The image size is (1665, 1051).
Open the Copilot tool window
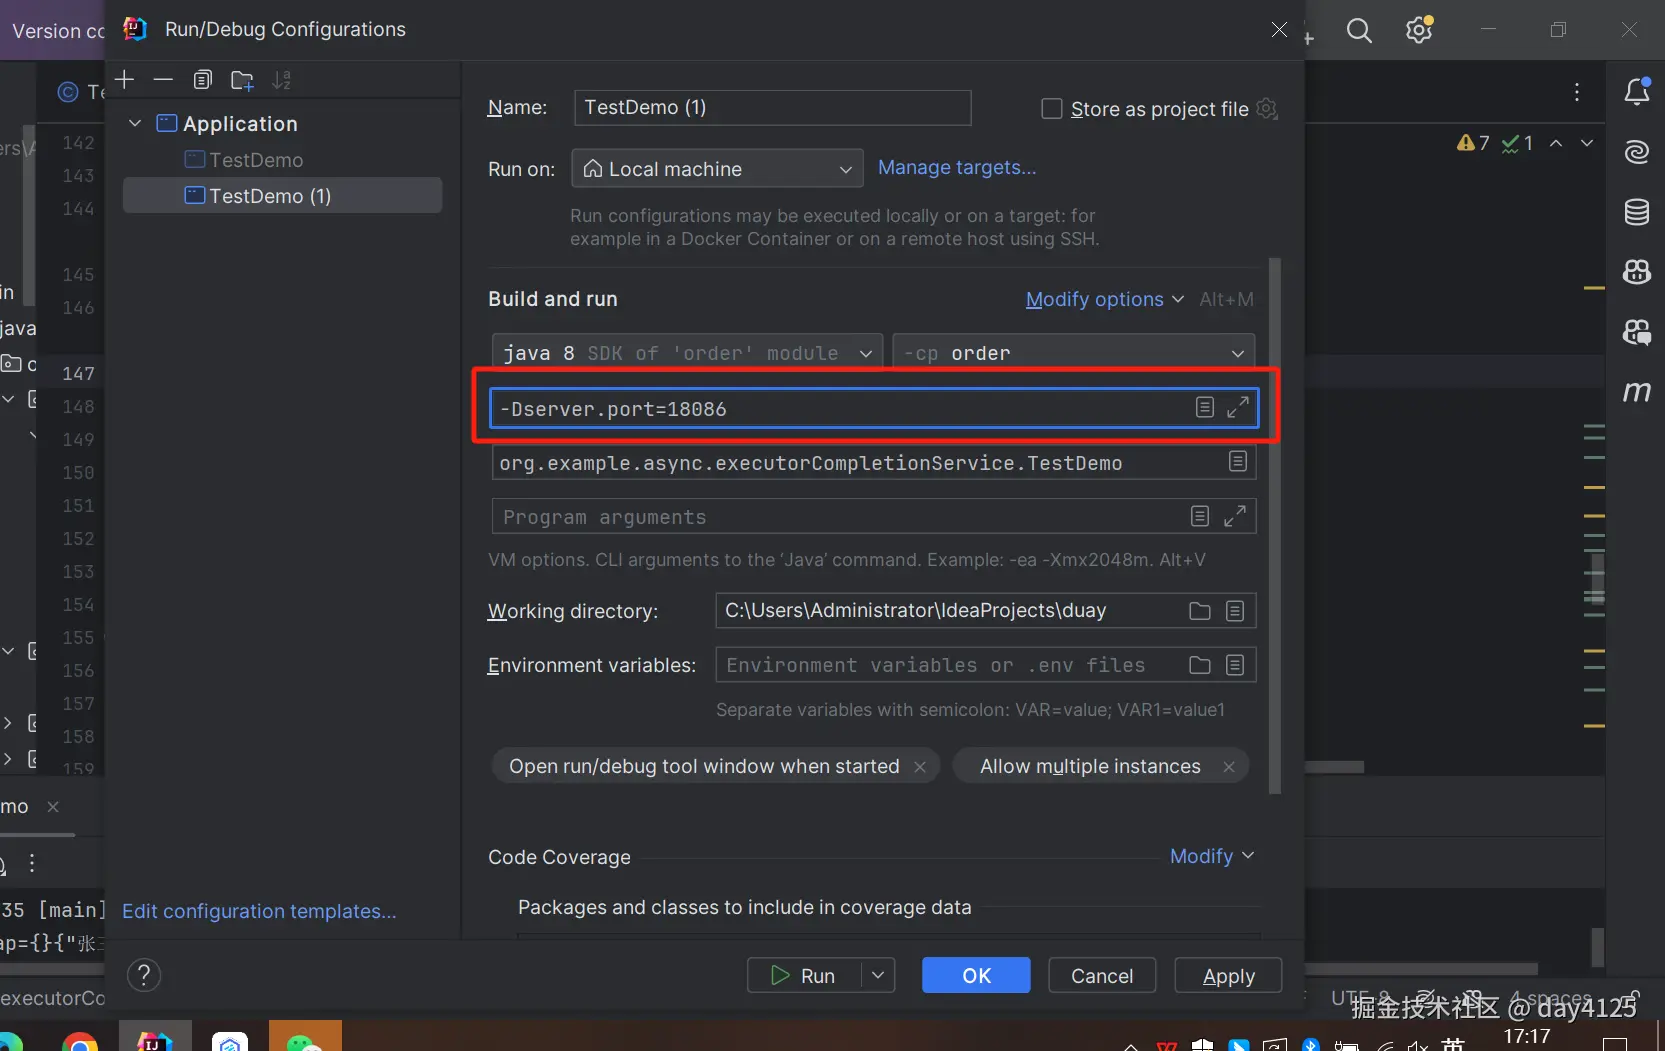click(x=1637, y=271)
